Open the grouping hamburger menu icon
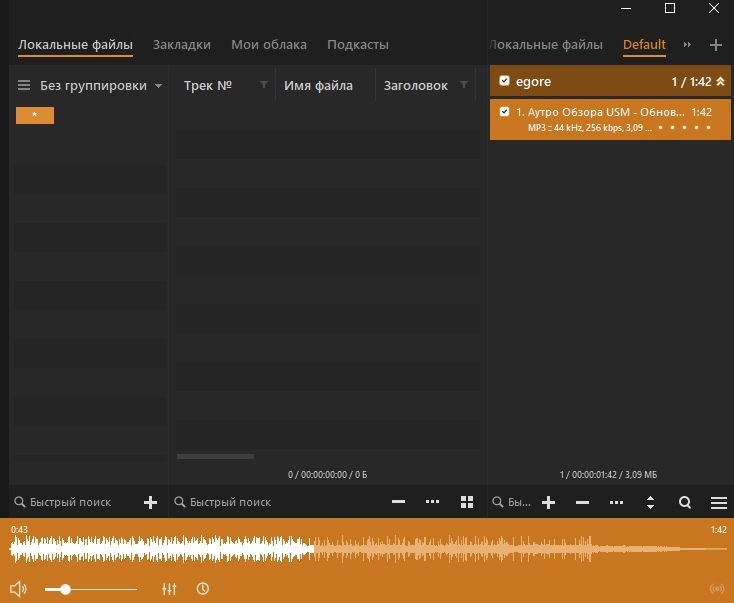This screenshot has width=734, height=603. click(x=24, y=85)
